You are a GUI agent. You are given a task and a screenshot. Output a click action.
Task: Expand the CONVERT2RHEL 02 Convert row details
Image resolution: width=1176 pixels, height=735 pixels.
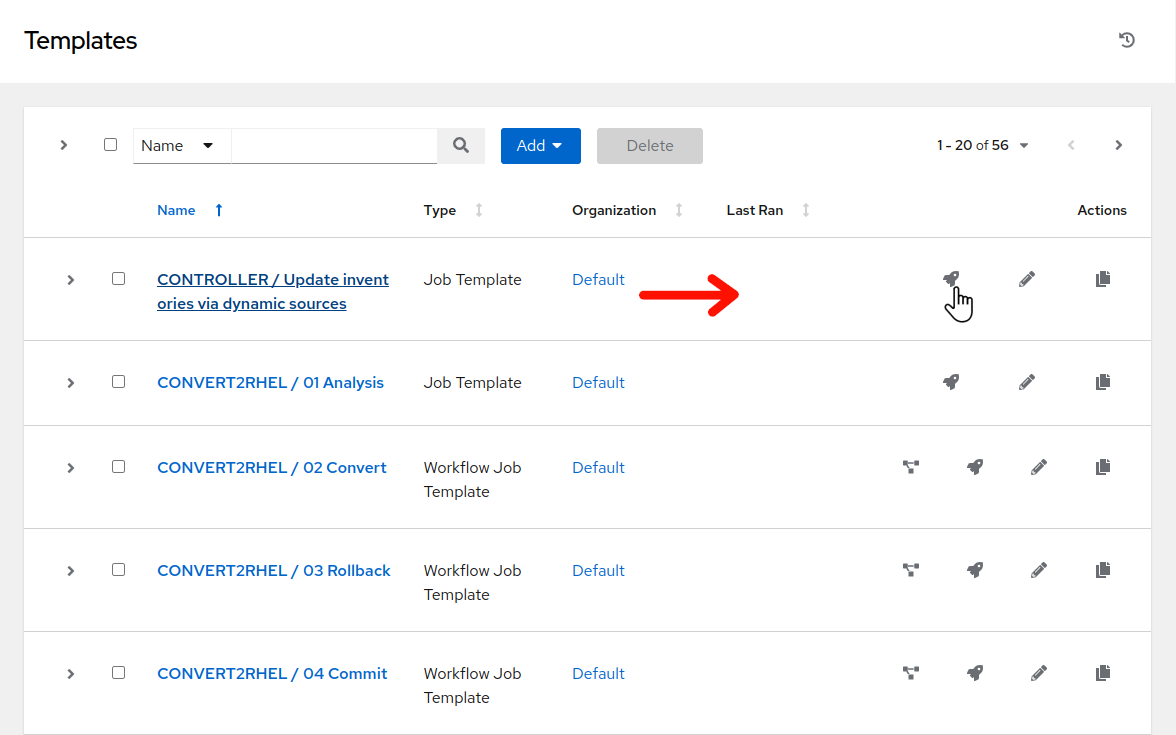point(71,468)
